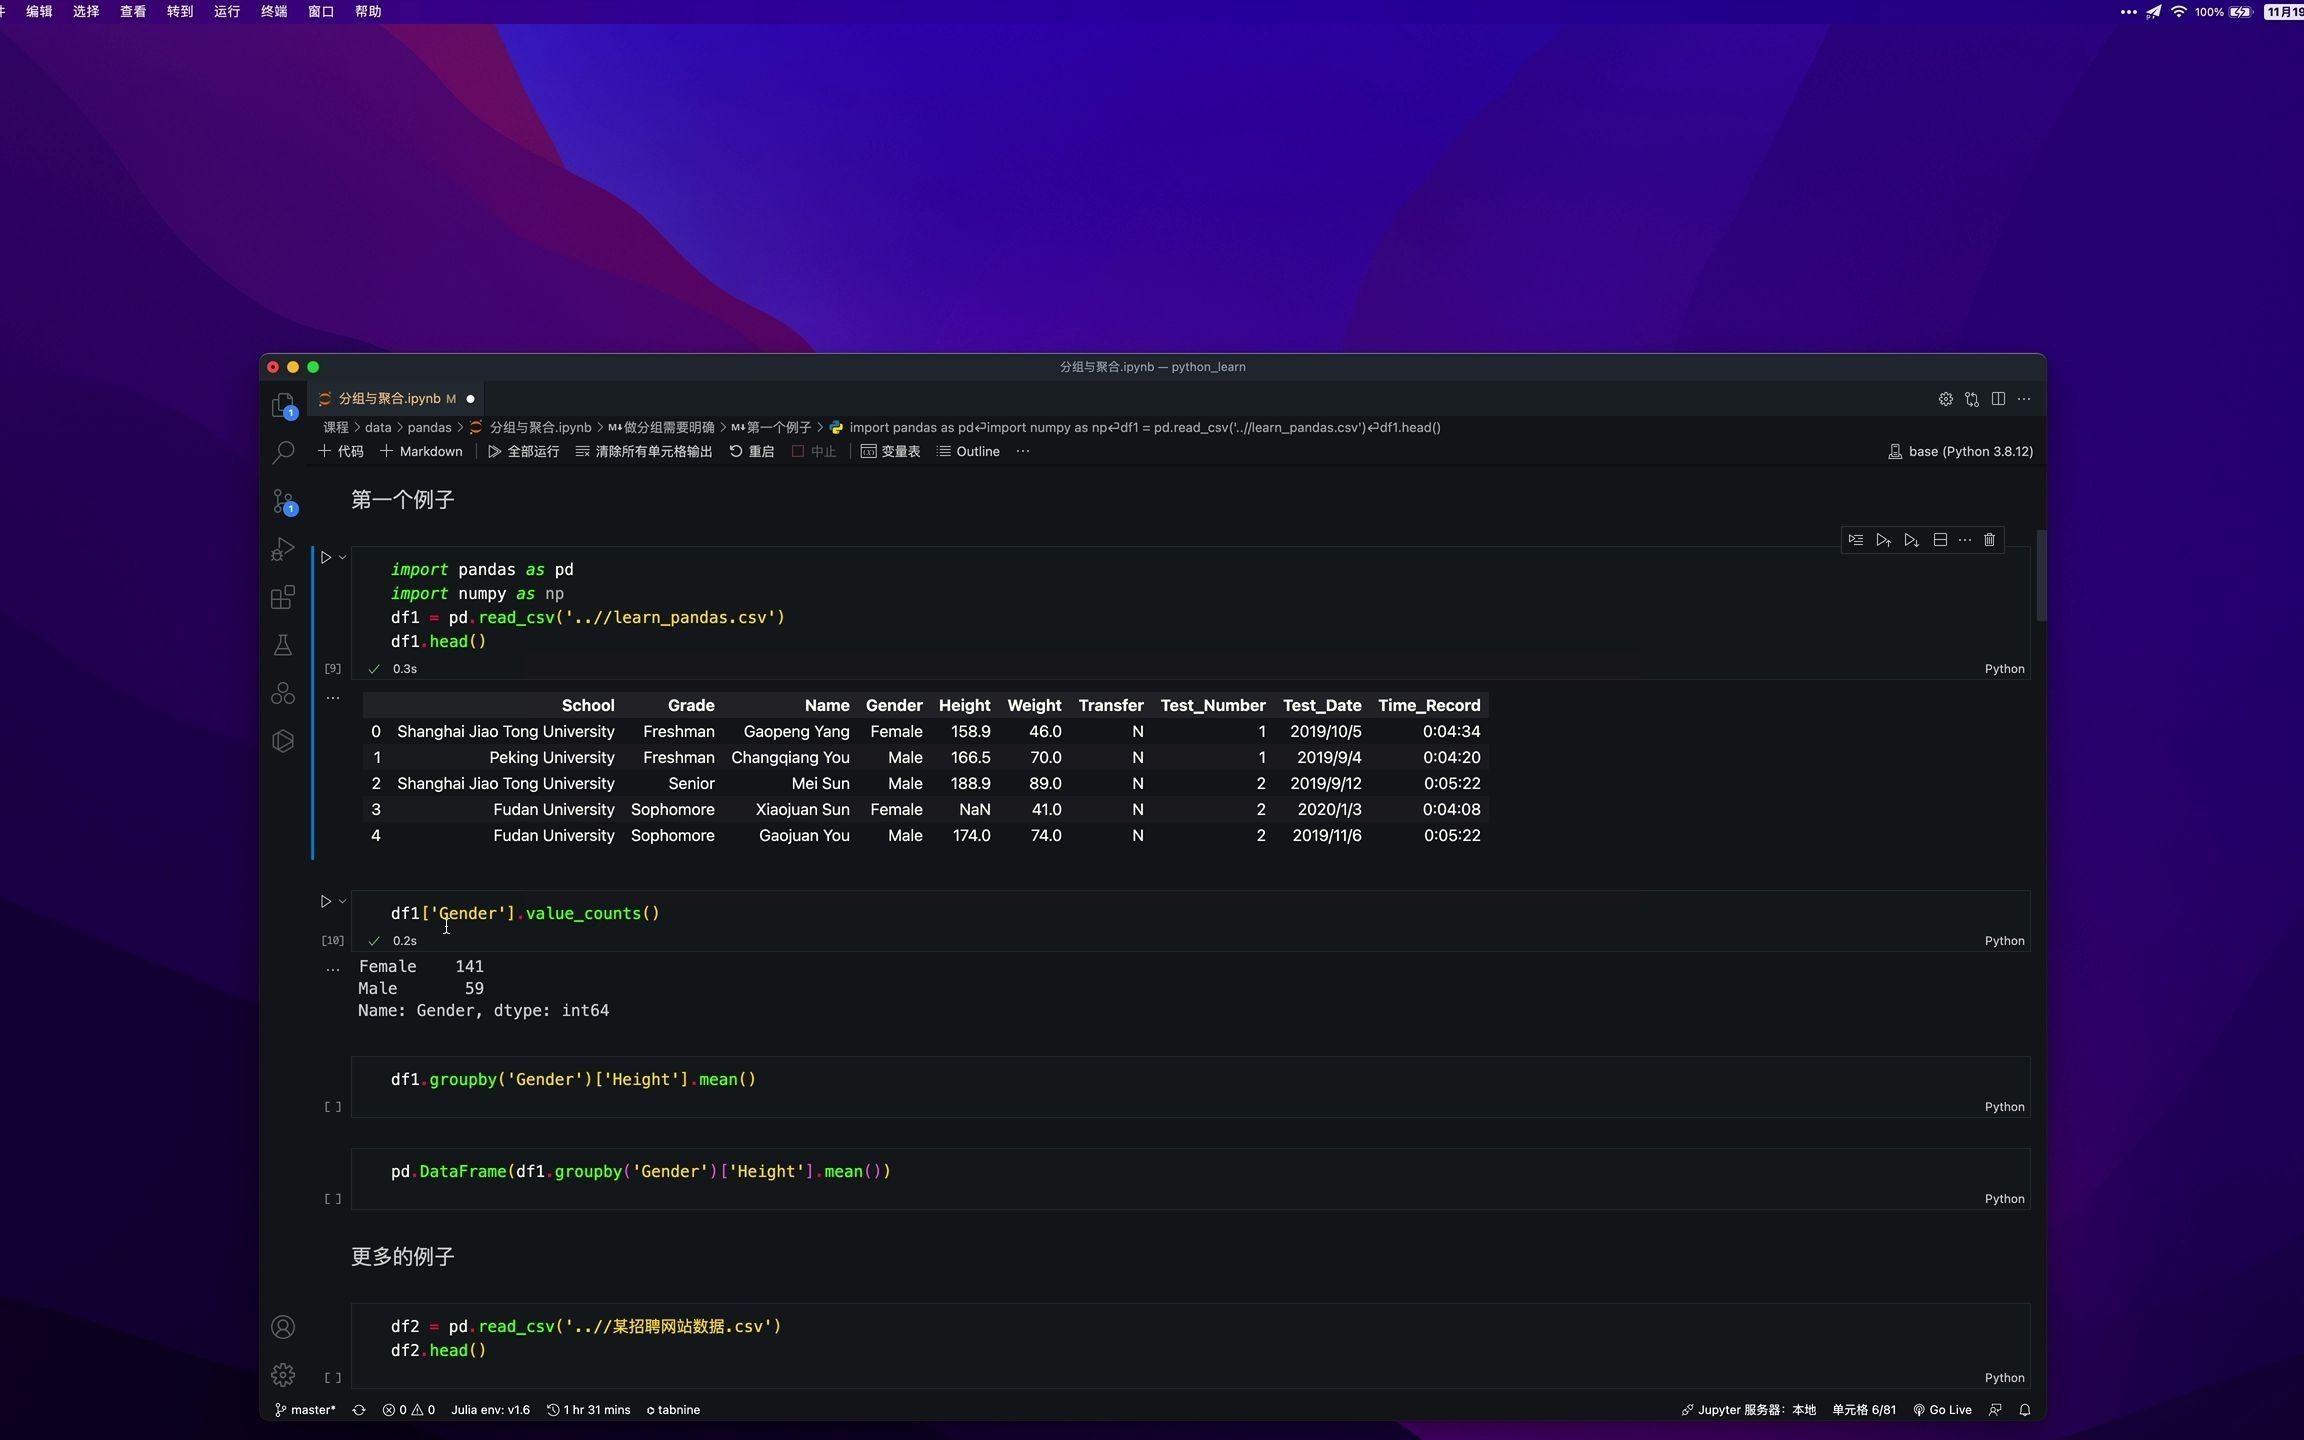Open the 查看 menu in menu bar
2304x1440 pixels.
point(133,11)
